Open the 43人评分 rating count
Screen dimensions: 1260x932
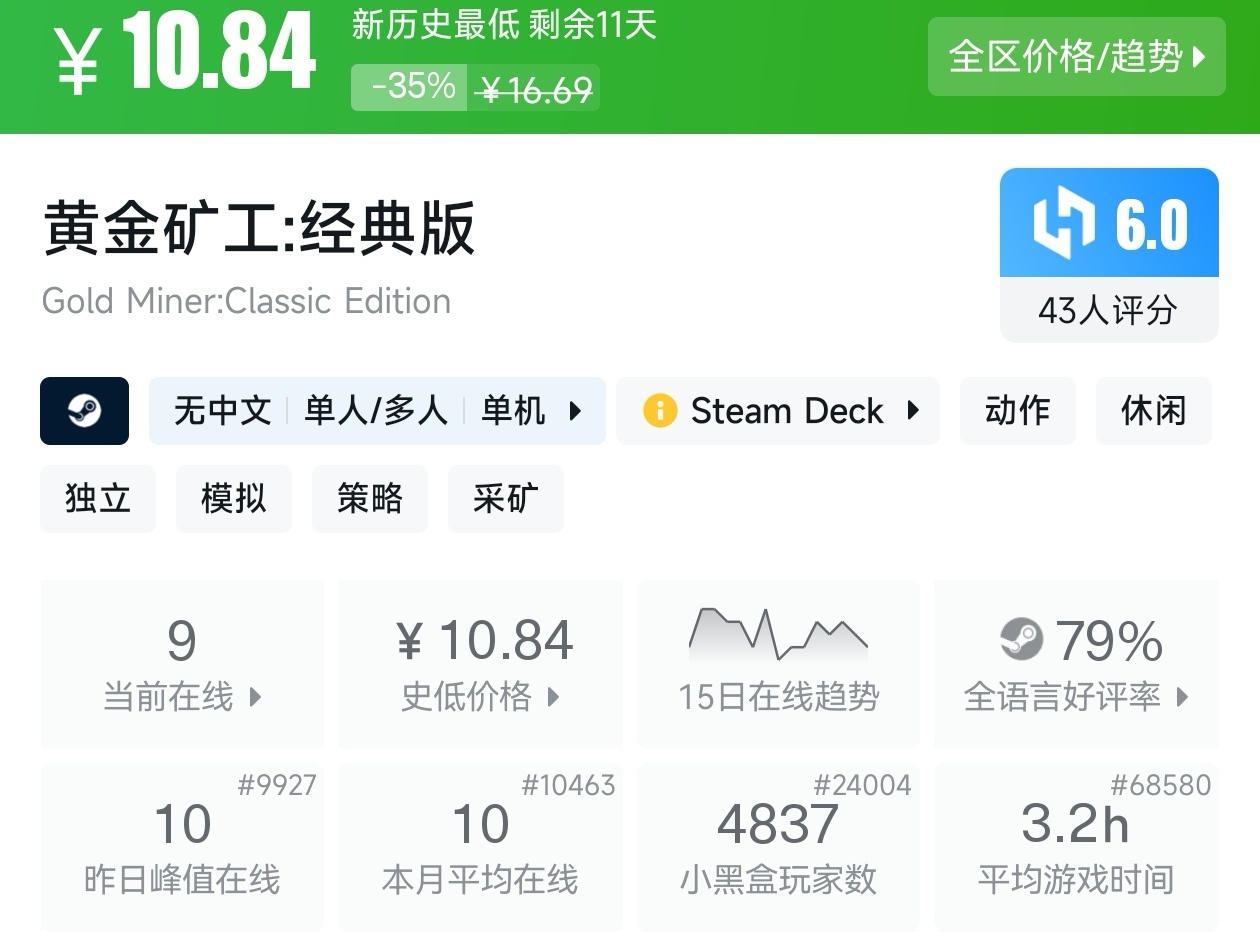click(1108, 311)
